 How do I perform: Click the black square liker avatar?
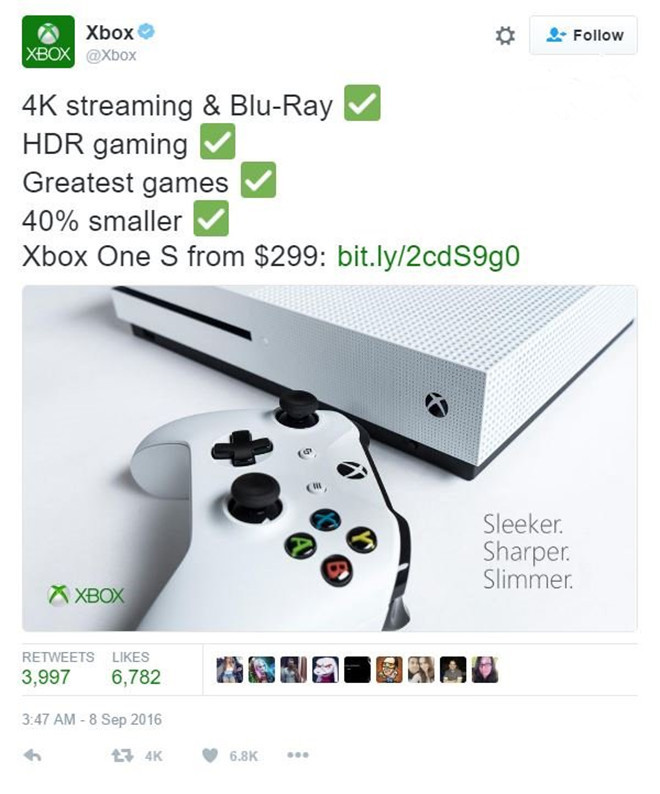[357, 670]
